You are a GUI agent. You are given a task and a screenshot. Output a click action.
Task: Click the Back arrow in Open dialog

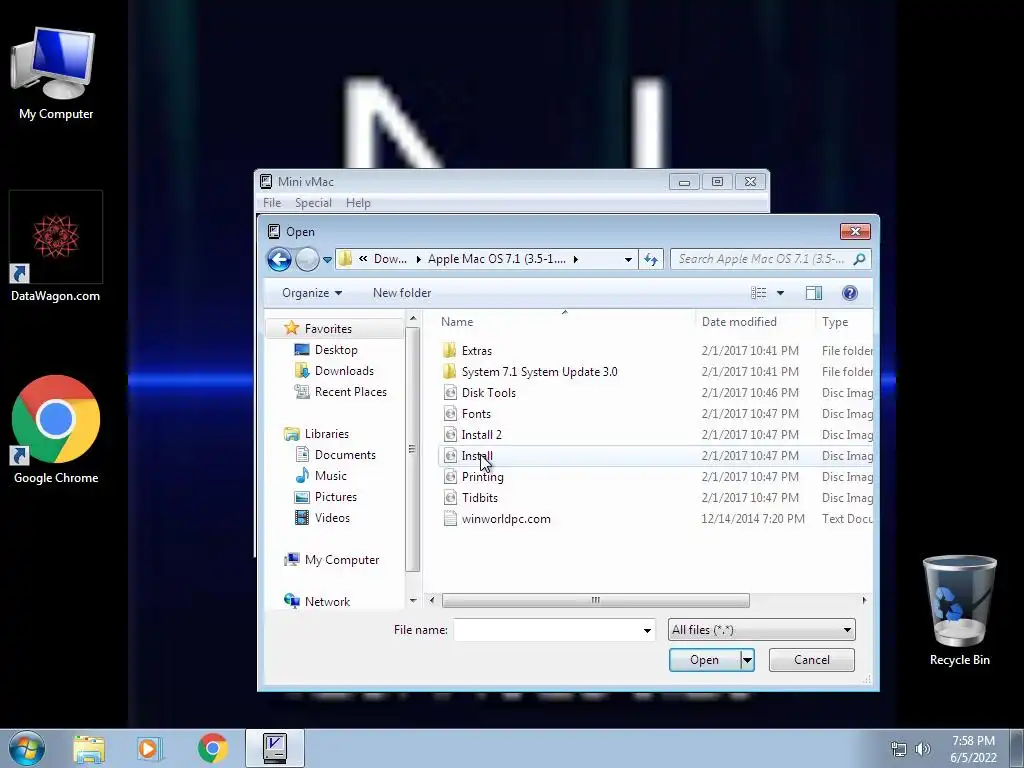(279, 259)
